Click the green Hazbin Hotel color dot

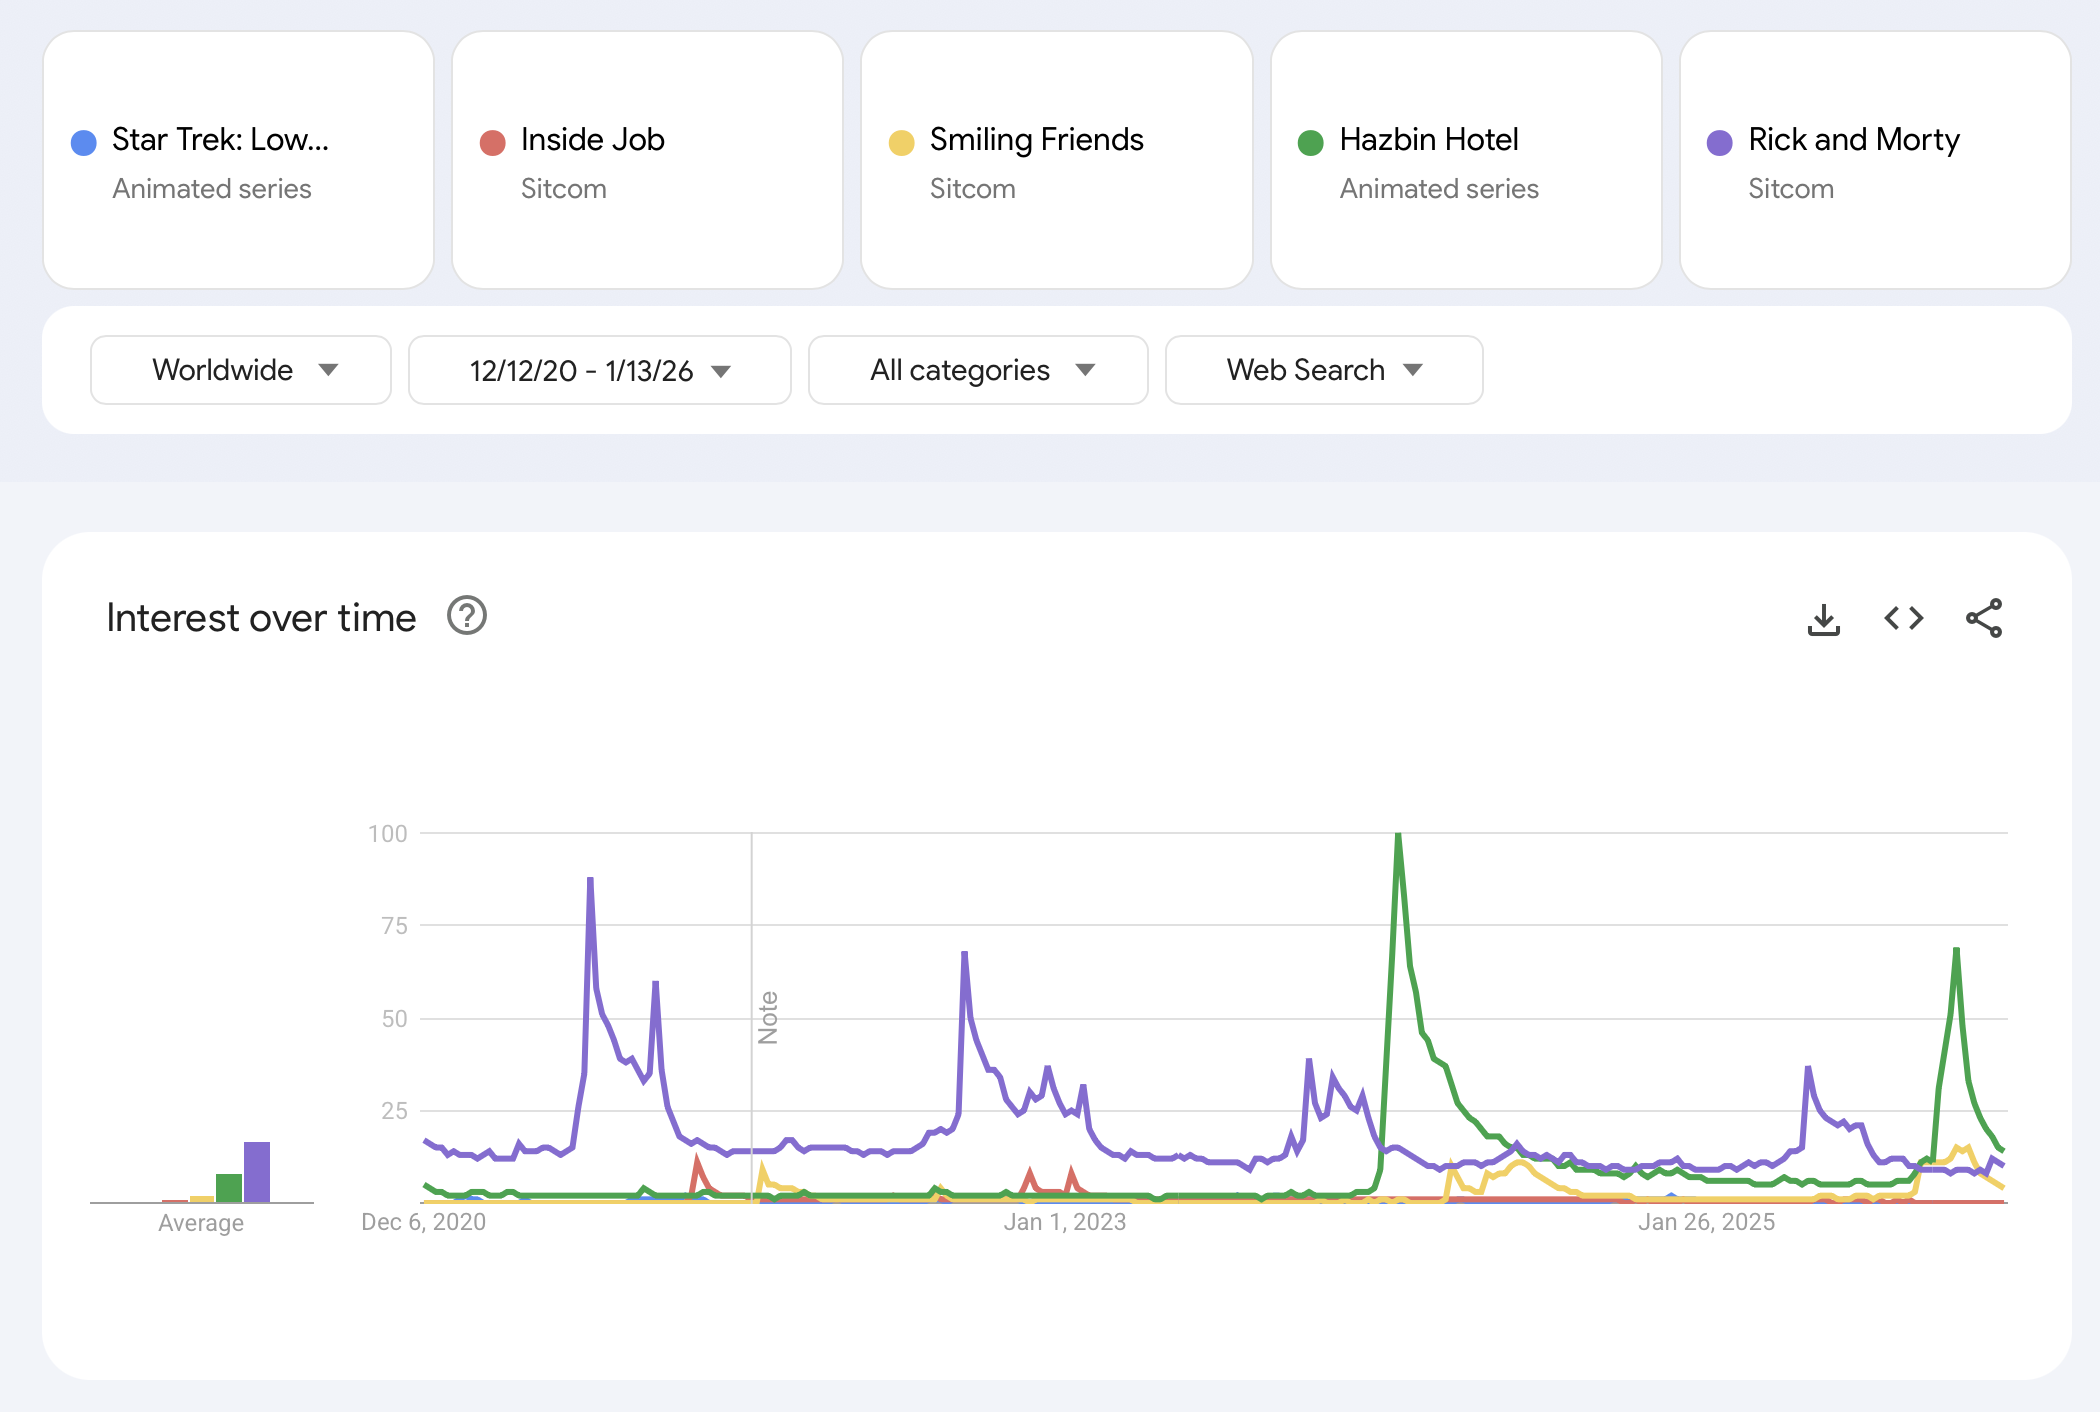click(x=1311, y=143)
